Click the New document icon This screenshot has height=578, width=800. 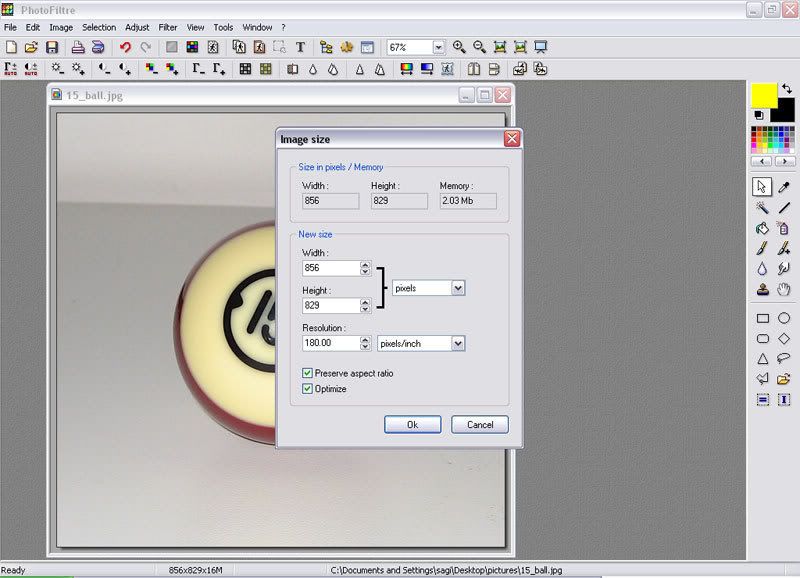click(x=11, y=47)
